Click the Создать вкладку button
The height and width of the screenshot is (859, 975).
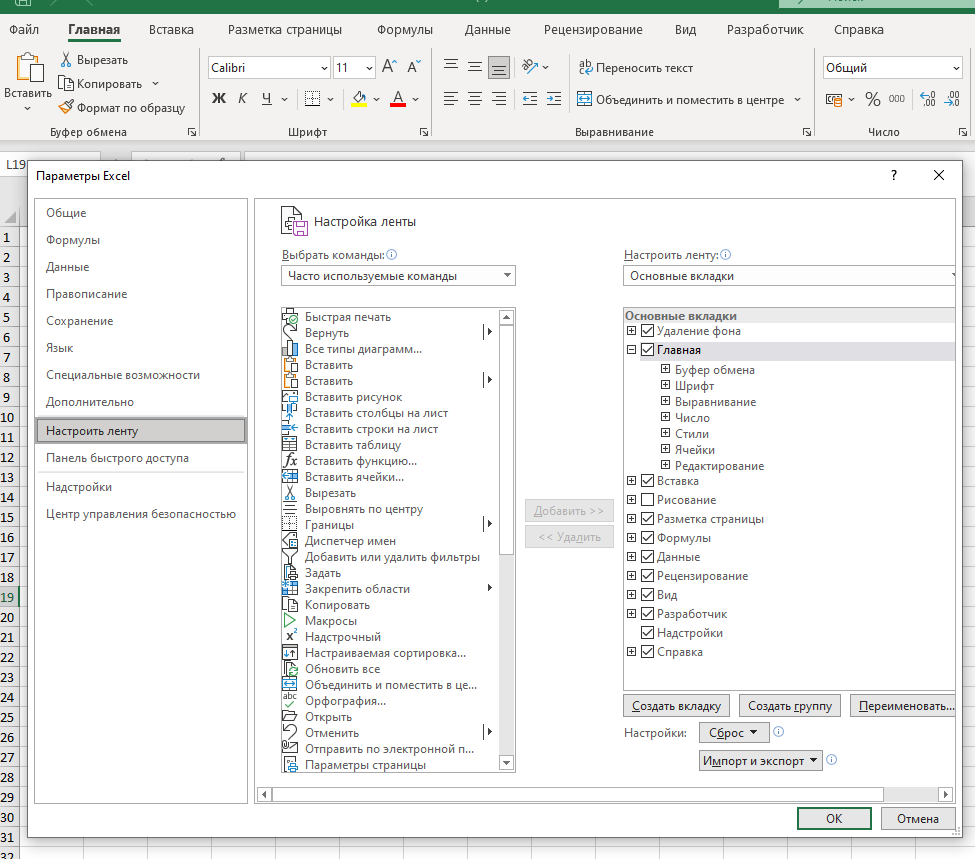click(677, 706)
